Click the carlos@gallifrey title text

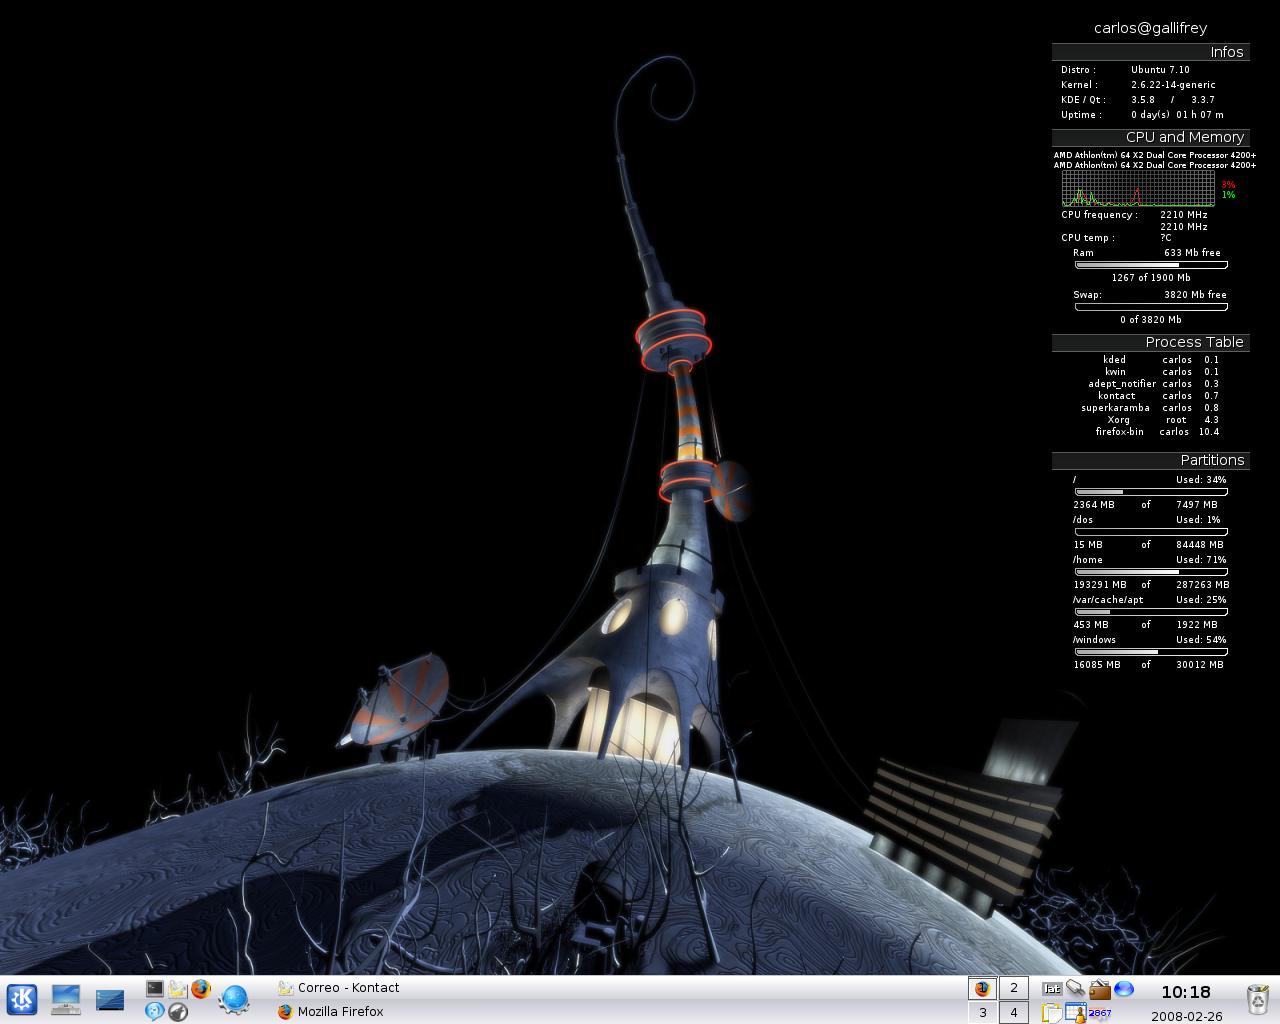[x=1150, y=28]
